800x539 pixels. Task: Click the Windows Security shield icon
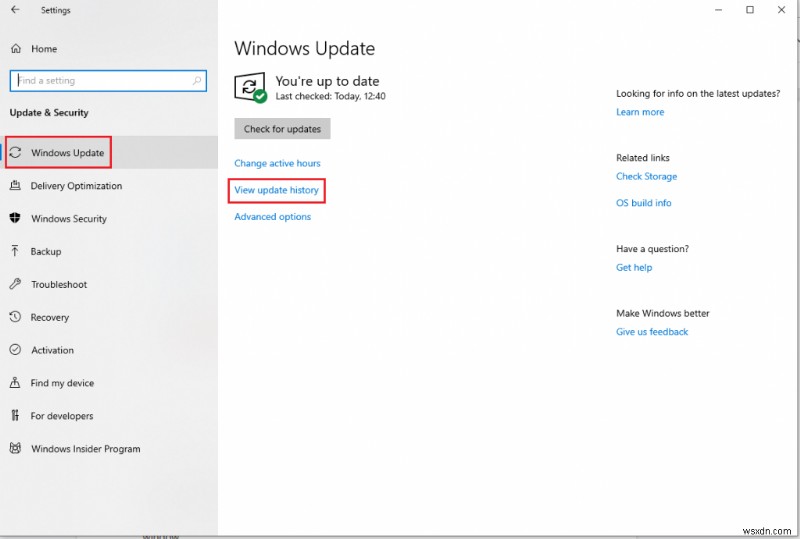(15, 218)
